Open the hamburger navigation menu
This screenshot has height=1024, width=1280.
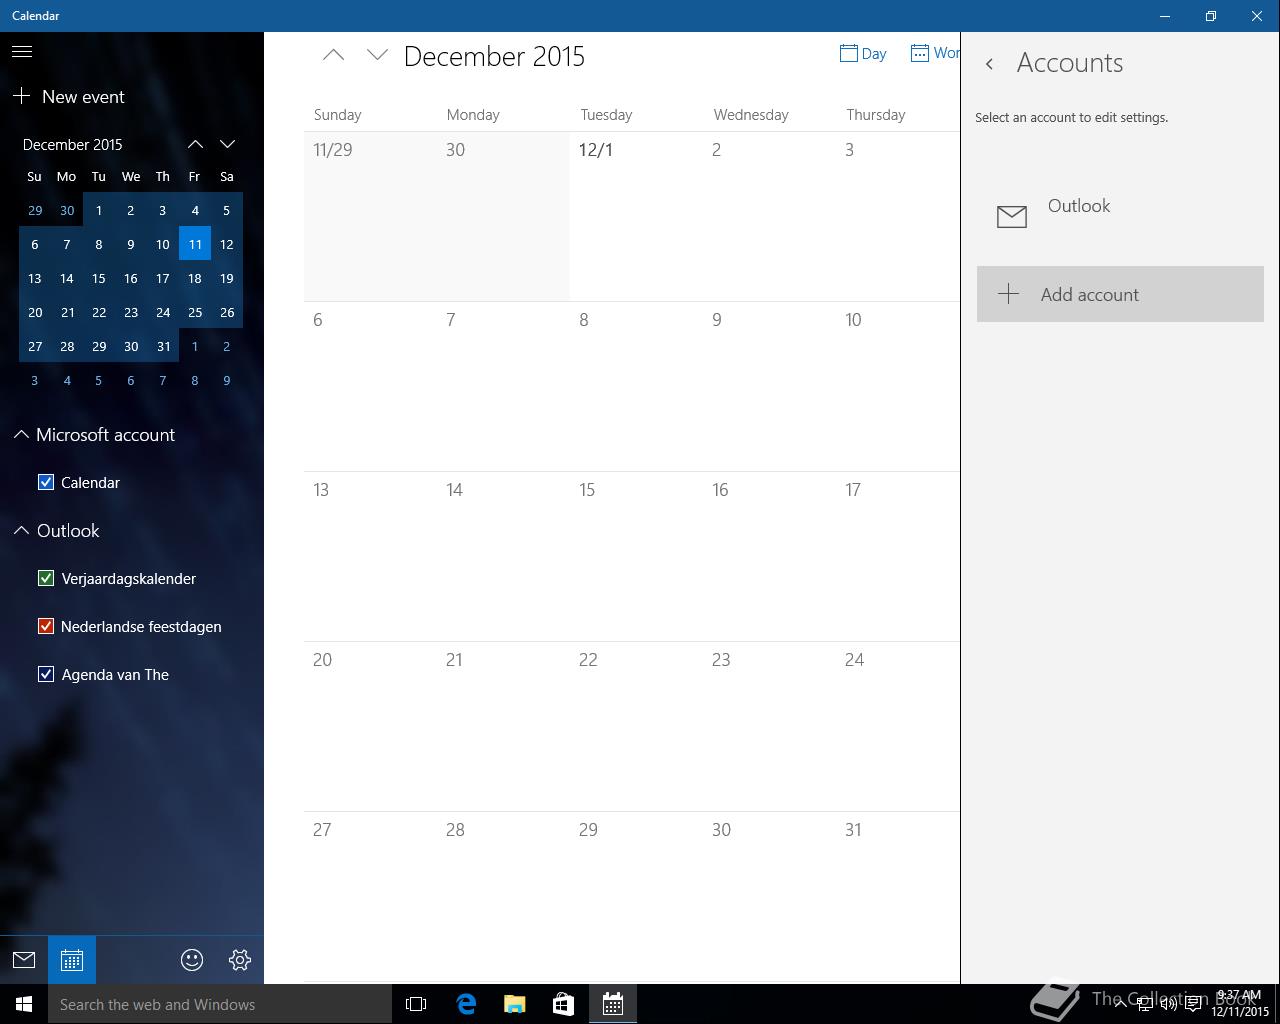click(x=22, y=52)
